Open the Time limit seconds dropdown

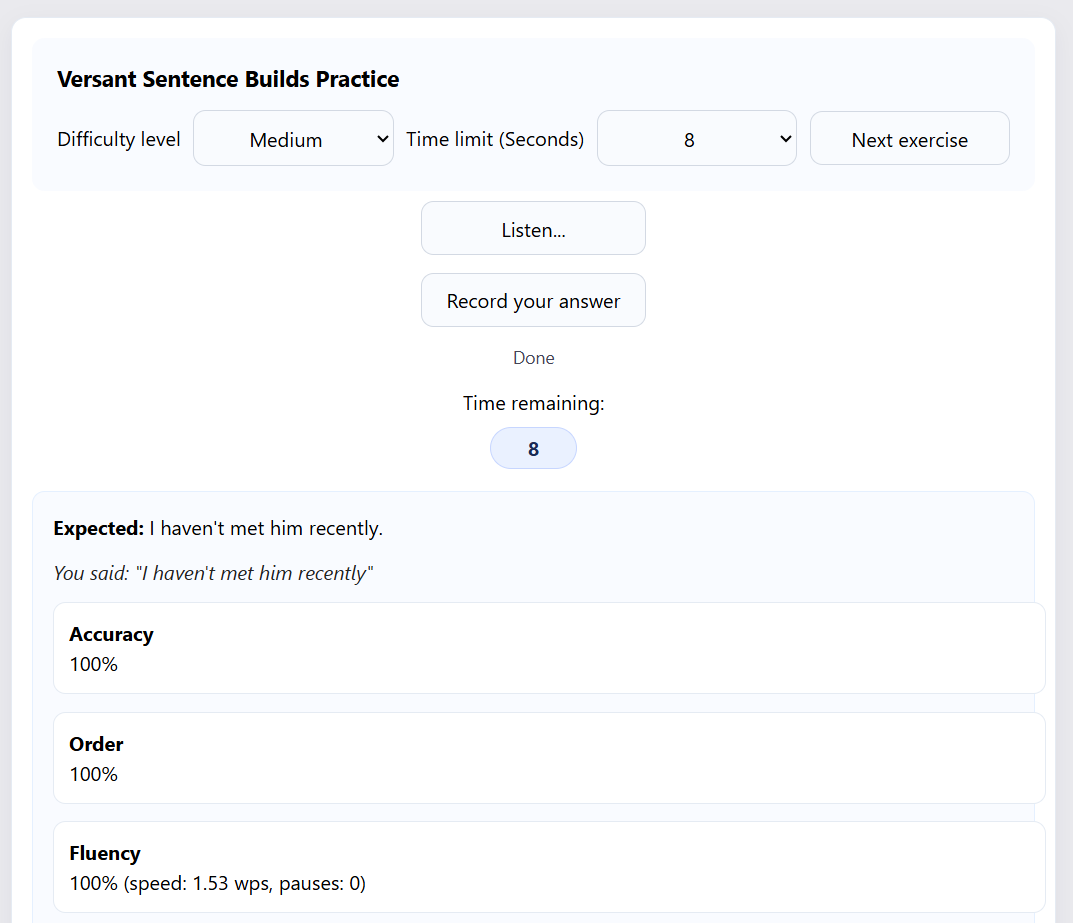click(697, 138)
